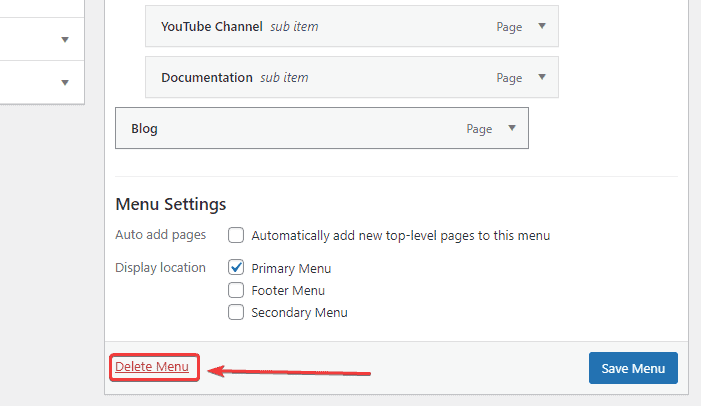
Task: Click the 'Page' label on YouTube Channel item
Action: pos(509,27)
